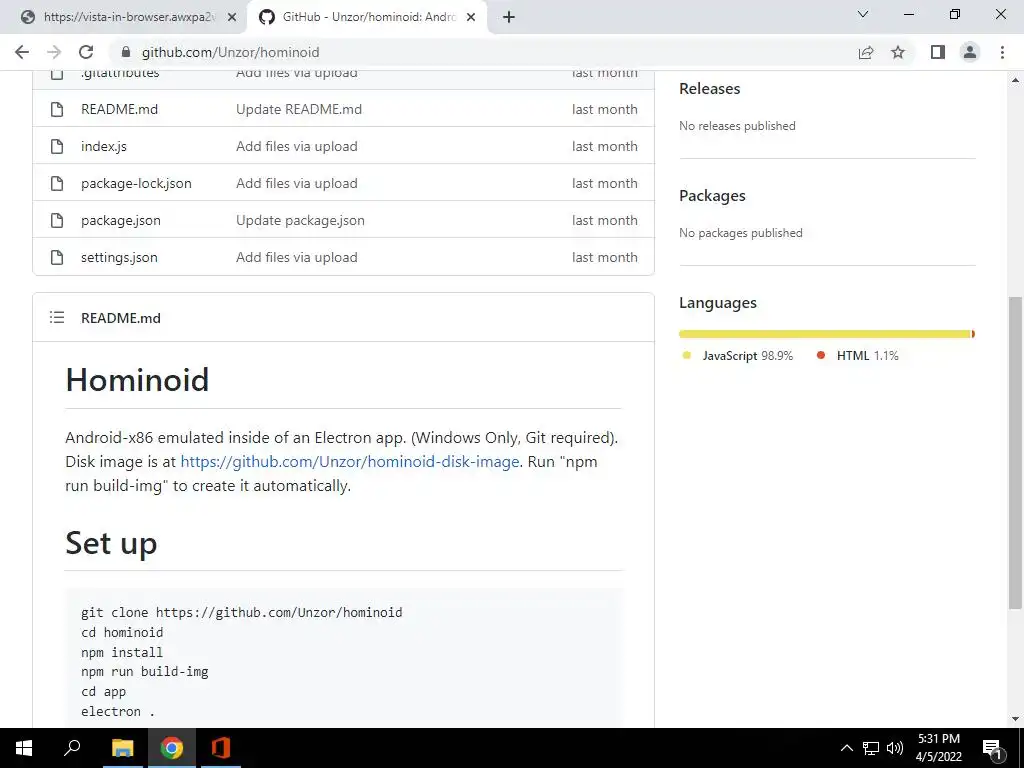Open 'Update README.md' commit message
1024x768 pixels.
click(299, 109)
